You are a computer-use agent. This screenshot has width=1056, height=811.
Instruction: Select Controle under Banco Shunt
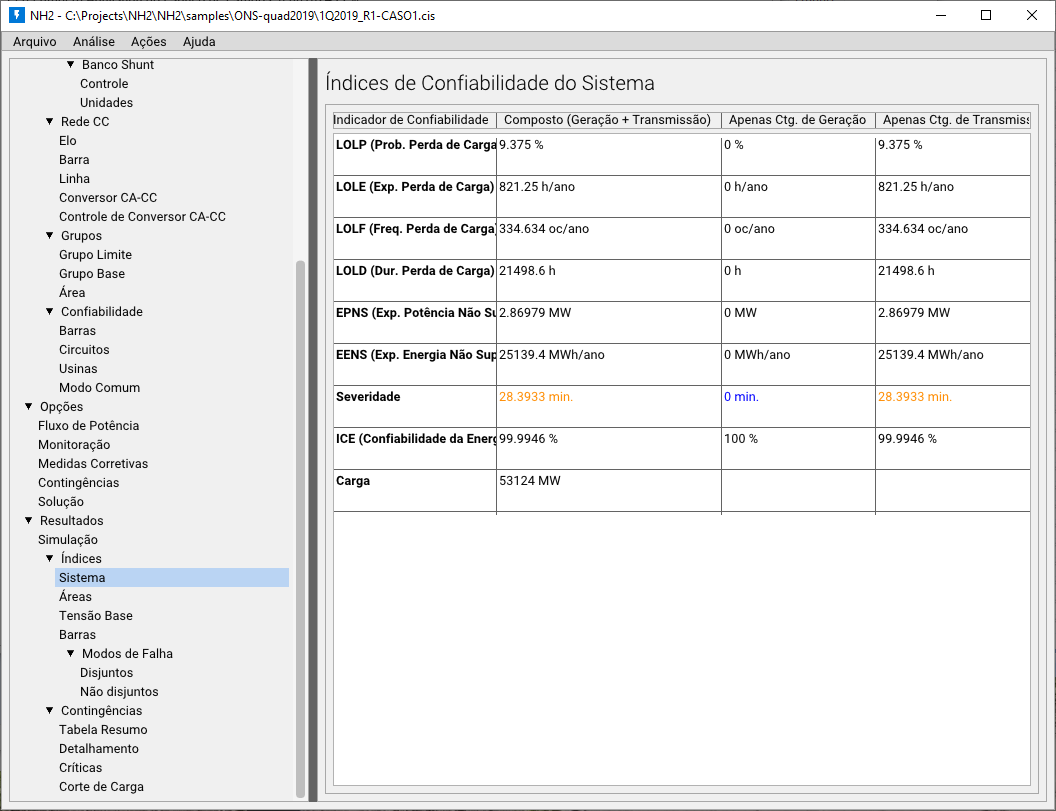tap(104, 84)
